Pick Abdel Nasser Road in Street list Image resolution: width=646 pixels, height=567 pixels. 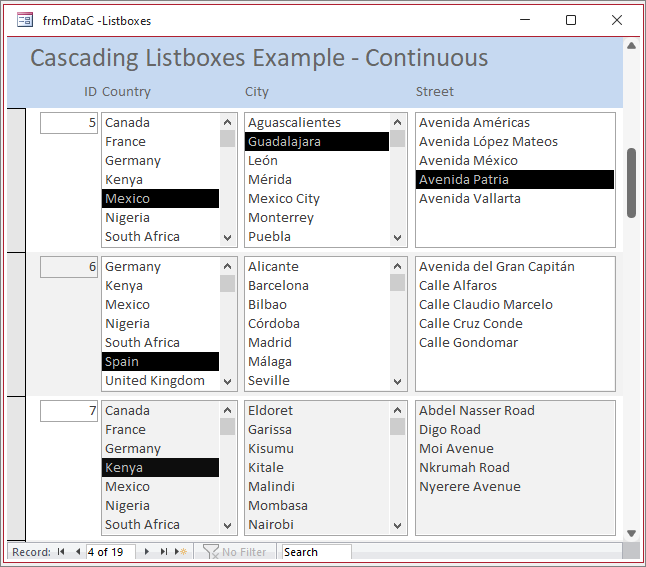coord(515,410)
